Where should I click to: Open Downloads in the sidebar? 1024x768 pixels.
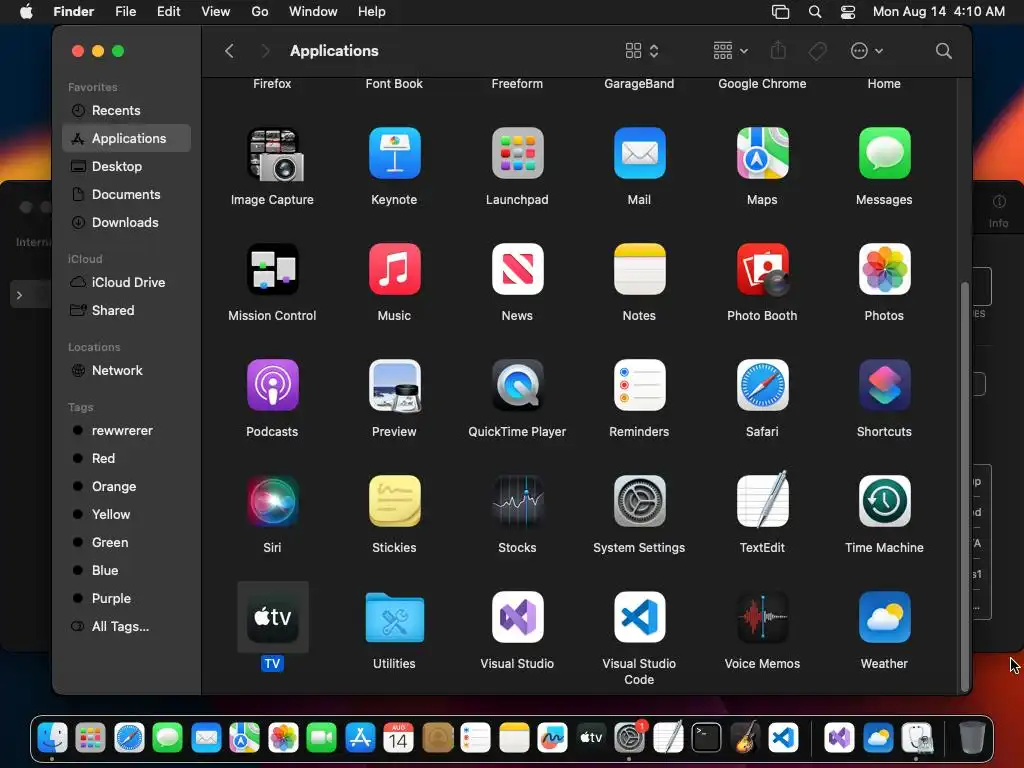pyautogui.click(x=127, y=223)
